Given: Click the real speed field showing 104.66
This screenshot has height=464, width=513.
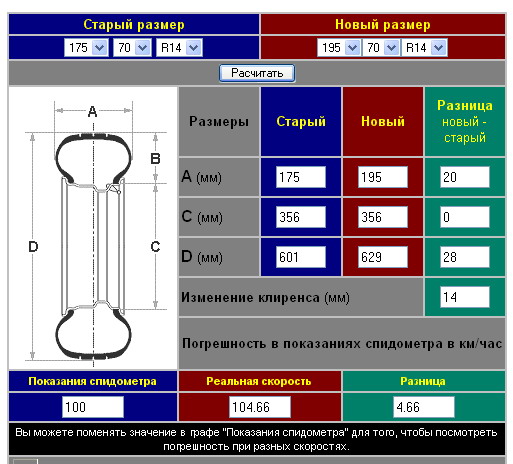Looking at the screenshot, I should pyautogui.click(x=260, y=407).
